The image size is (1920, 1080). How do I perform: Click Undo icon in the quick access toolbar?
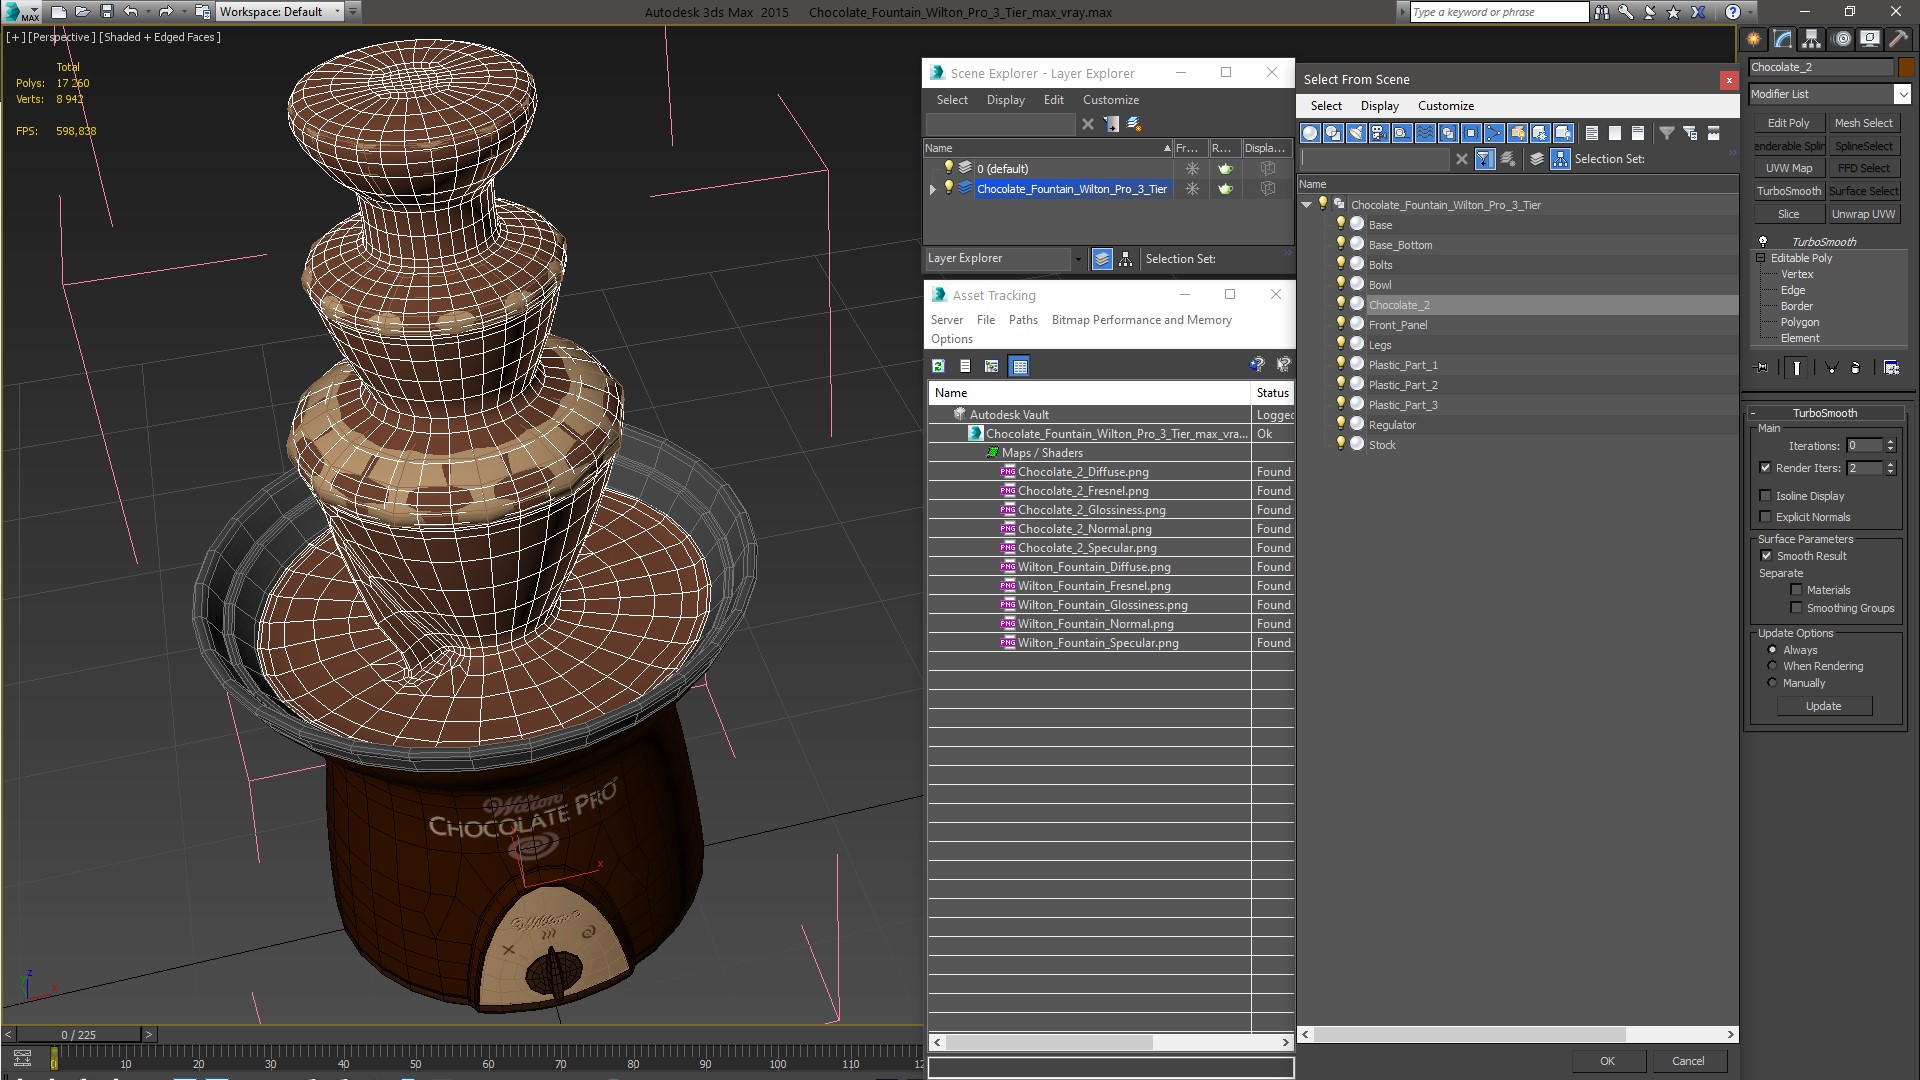pyautogui.click(x=132, y=12)
